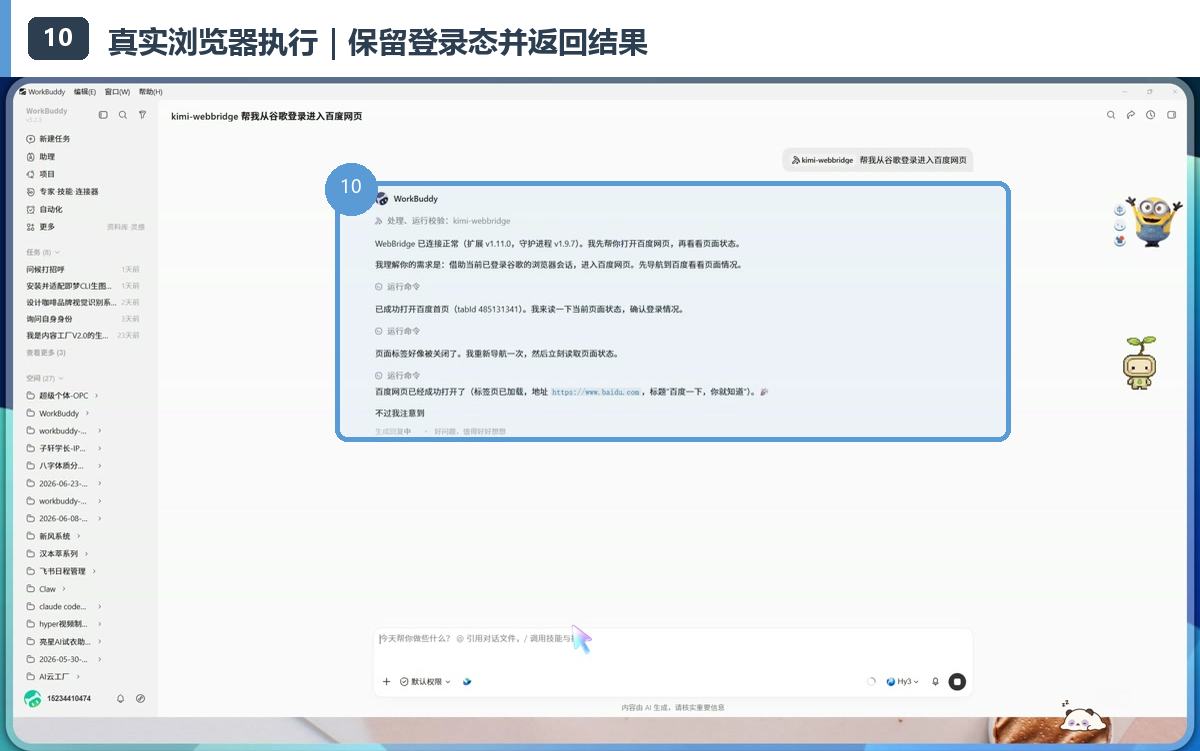
Task: Open the notification bell in sidebar footer
Action: 121,698
